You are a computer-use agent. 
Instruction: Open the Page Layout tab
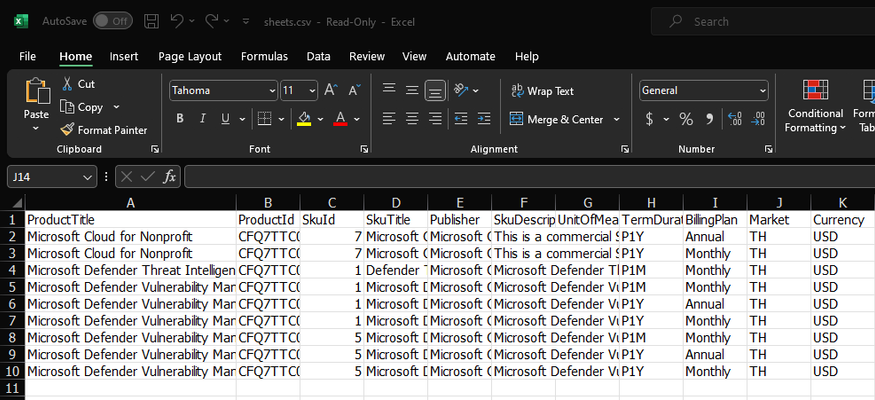[190, 56]
